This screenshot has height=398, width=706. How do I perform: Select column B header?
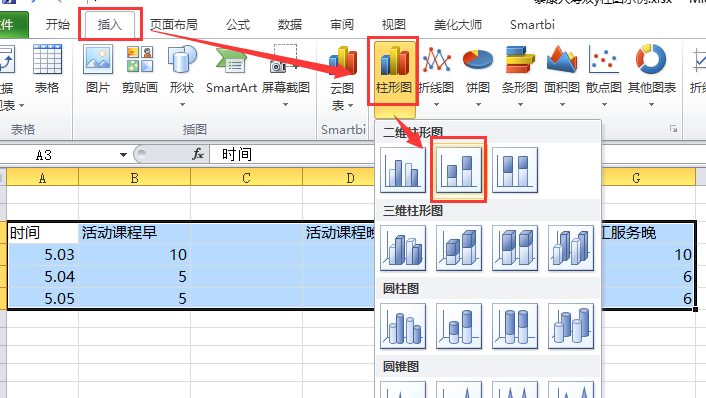tap(134, 177)
